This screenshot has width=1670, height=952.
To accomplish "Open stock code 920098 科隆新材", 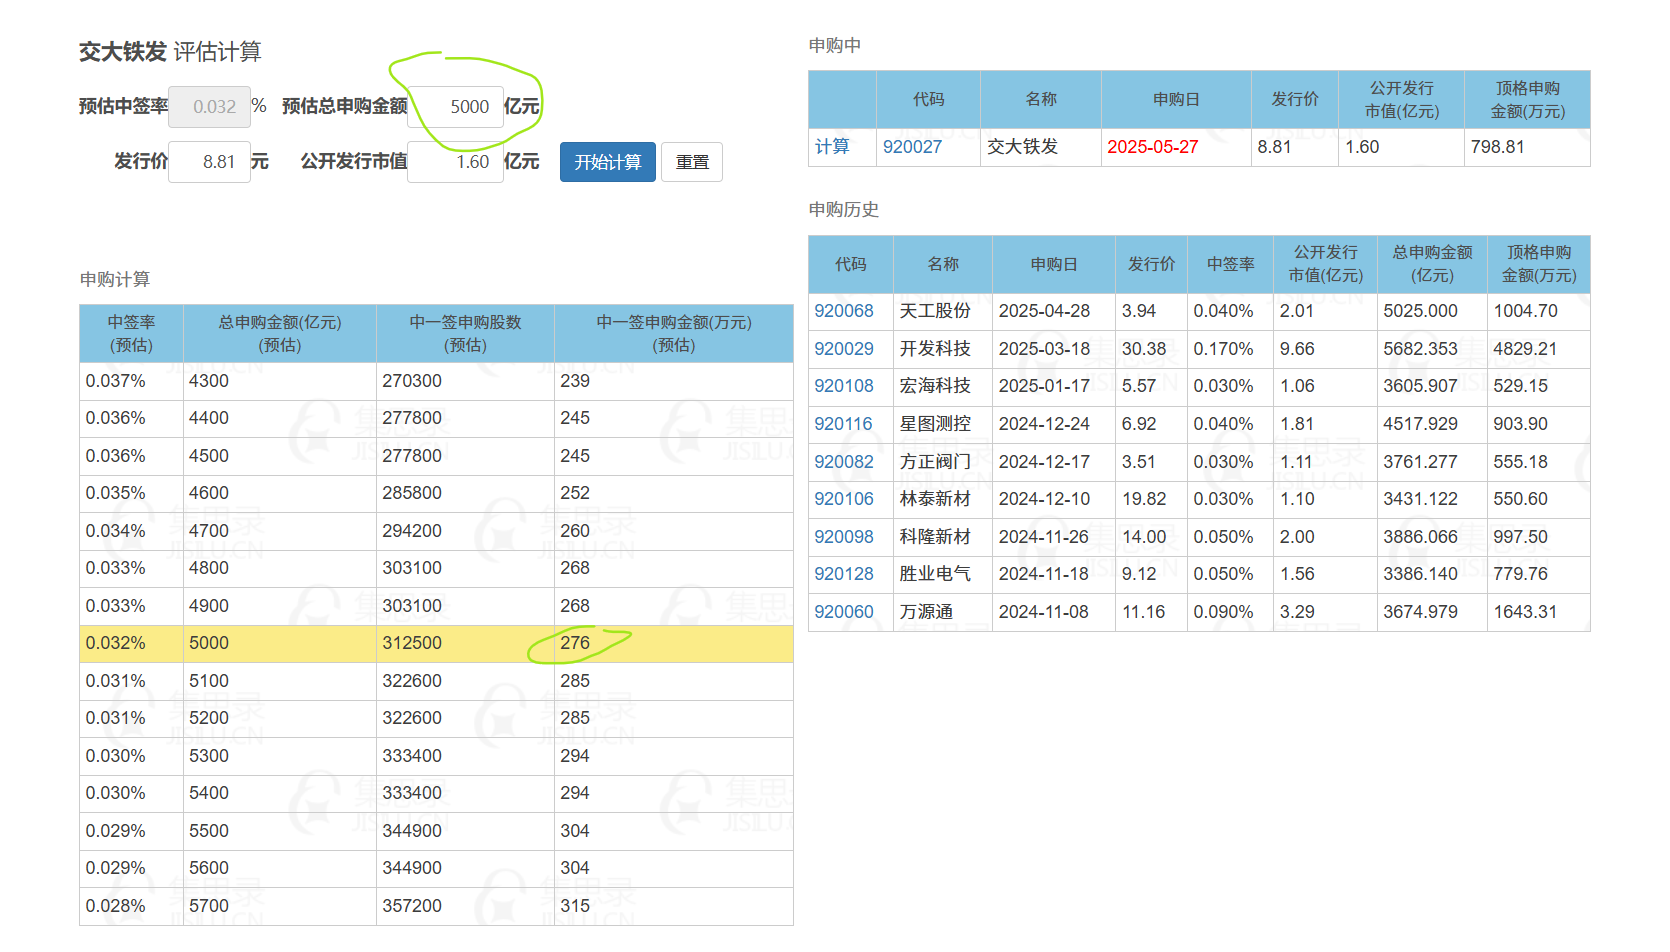I will click(843, 537).
